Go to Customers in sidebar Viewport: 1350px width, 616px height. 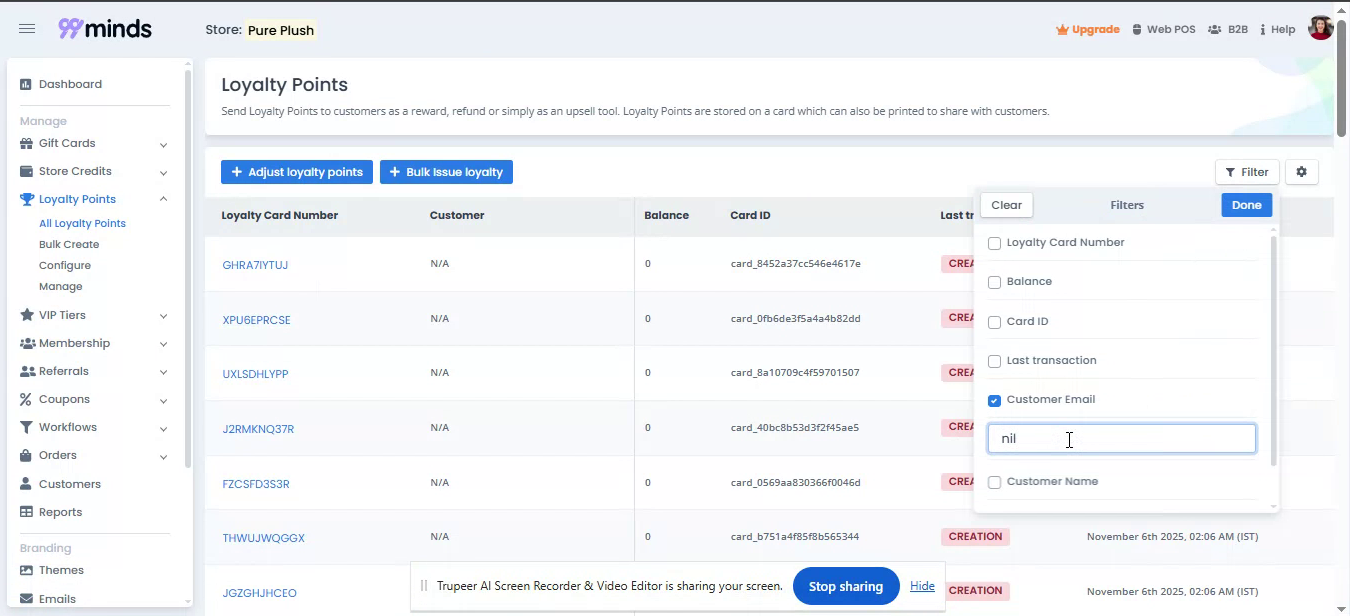point(70,484)
